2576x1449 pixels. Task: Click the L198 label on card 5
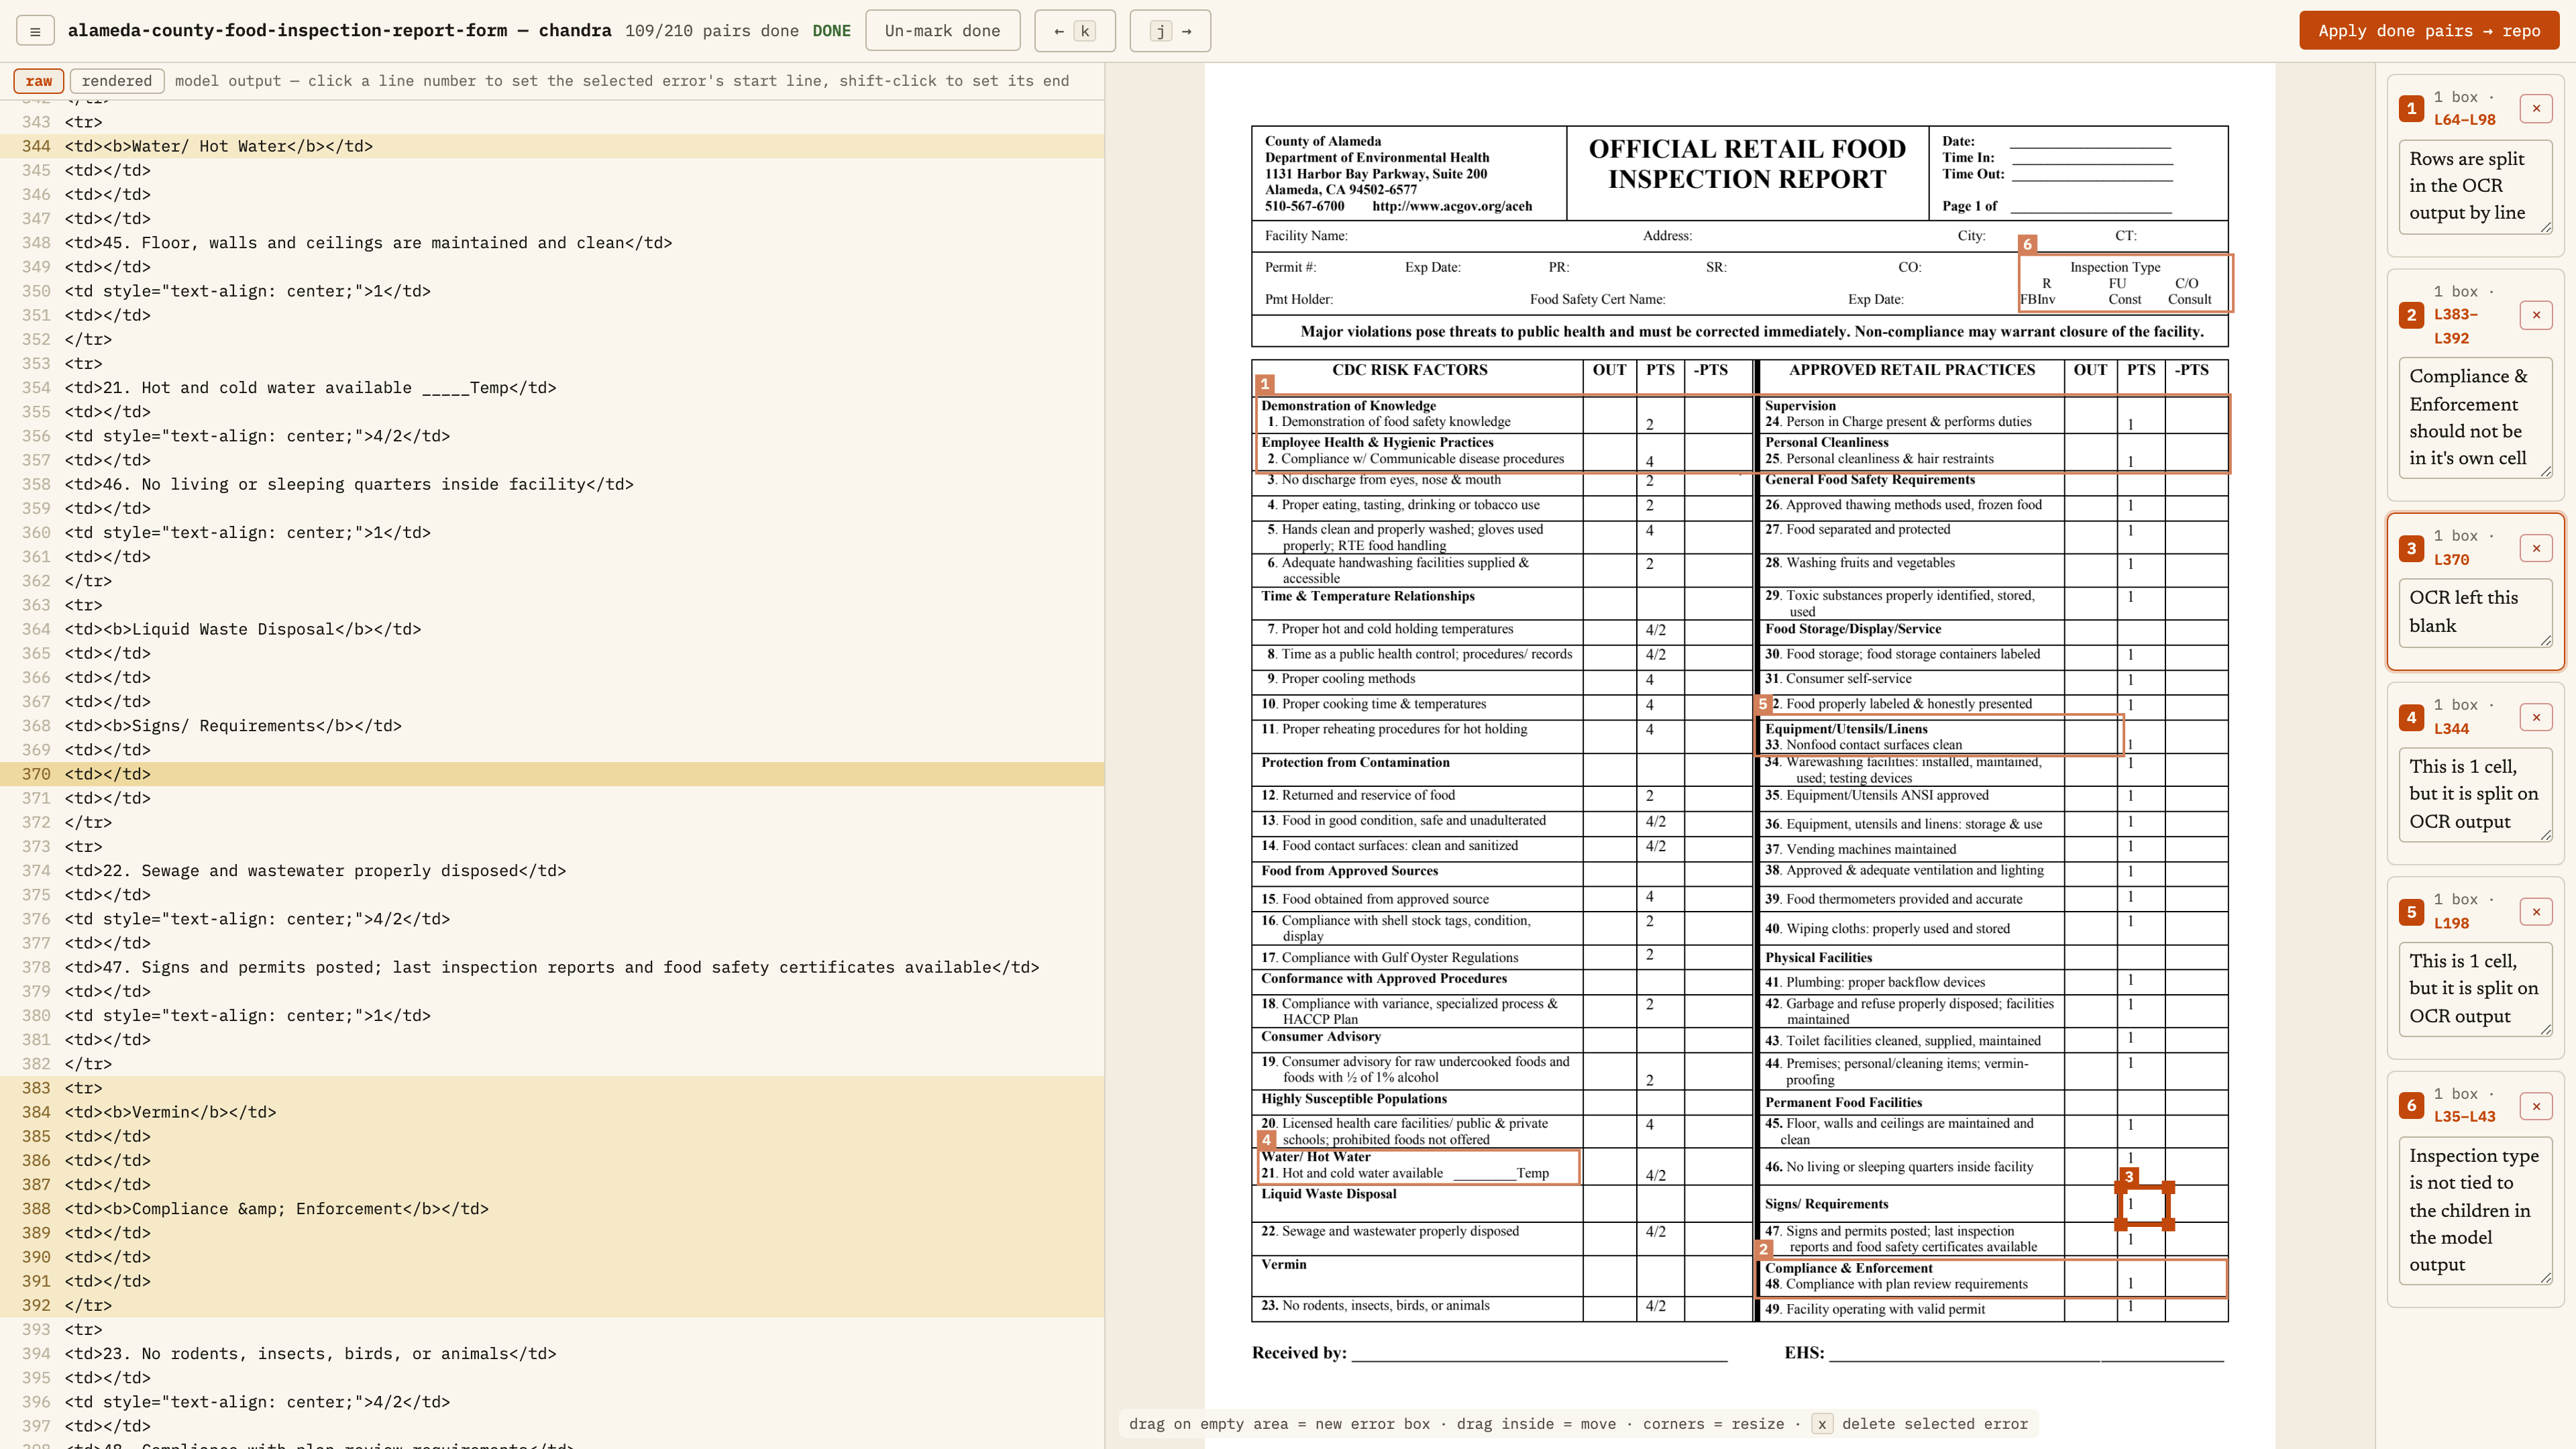(x=2451, y=923)
